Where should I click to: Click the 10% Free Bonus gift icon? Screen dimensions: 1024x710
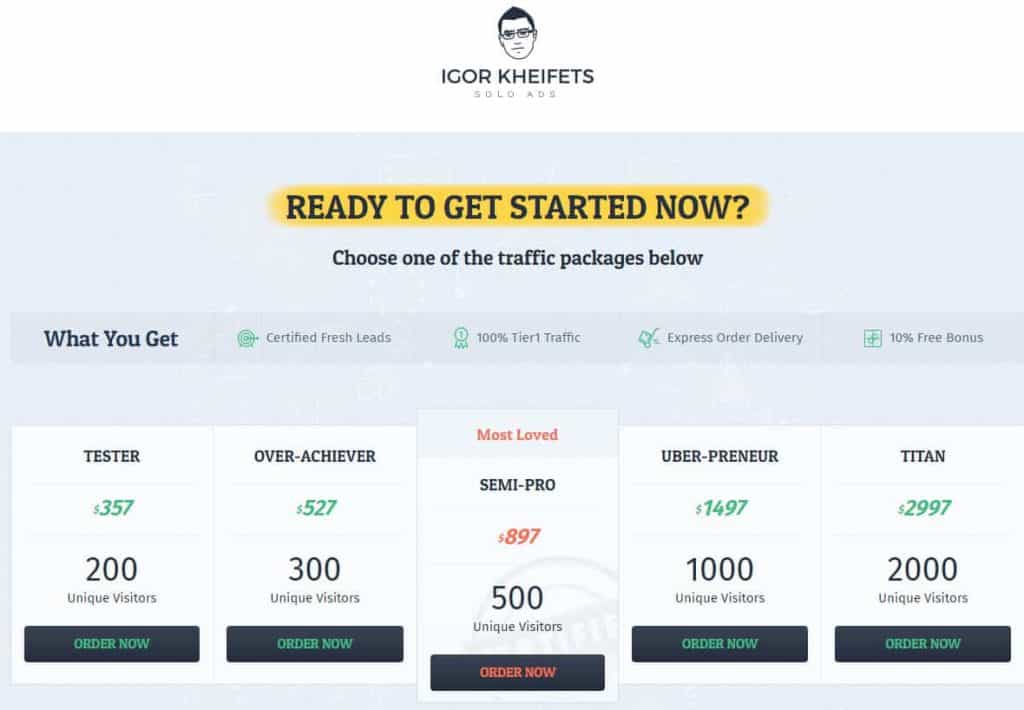872,338
